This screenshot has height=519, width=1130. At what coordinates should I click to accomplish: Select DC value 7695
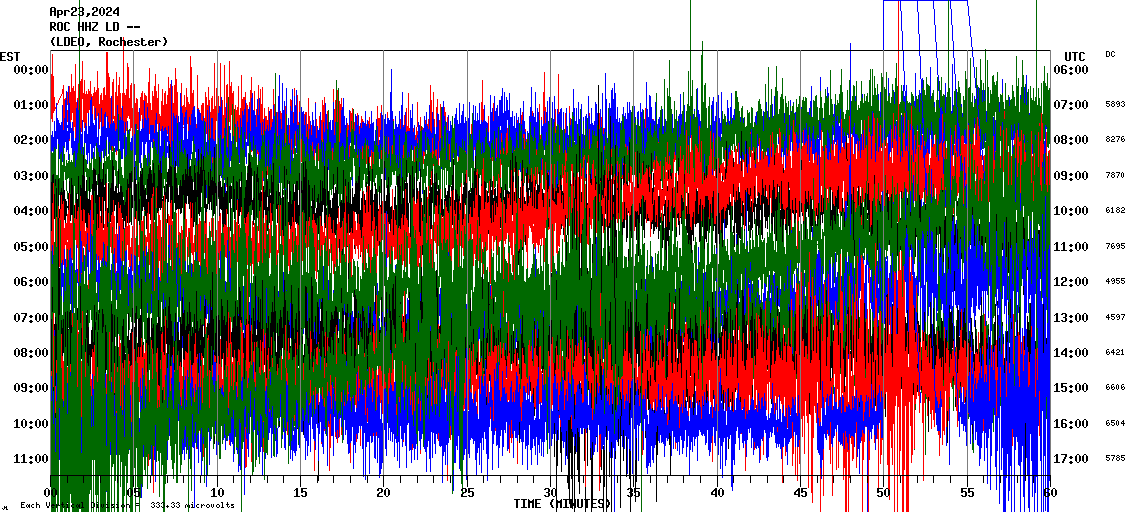[x=1115, y=246]
